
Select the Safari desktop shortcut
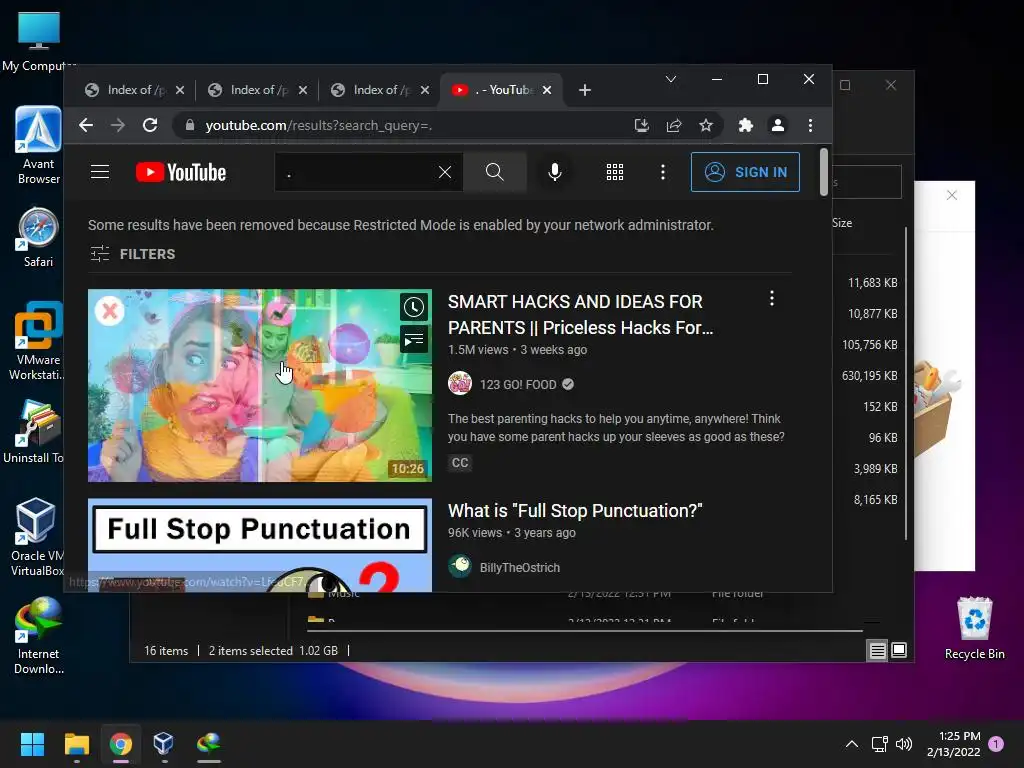click(x=38, y=237)
